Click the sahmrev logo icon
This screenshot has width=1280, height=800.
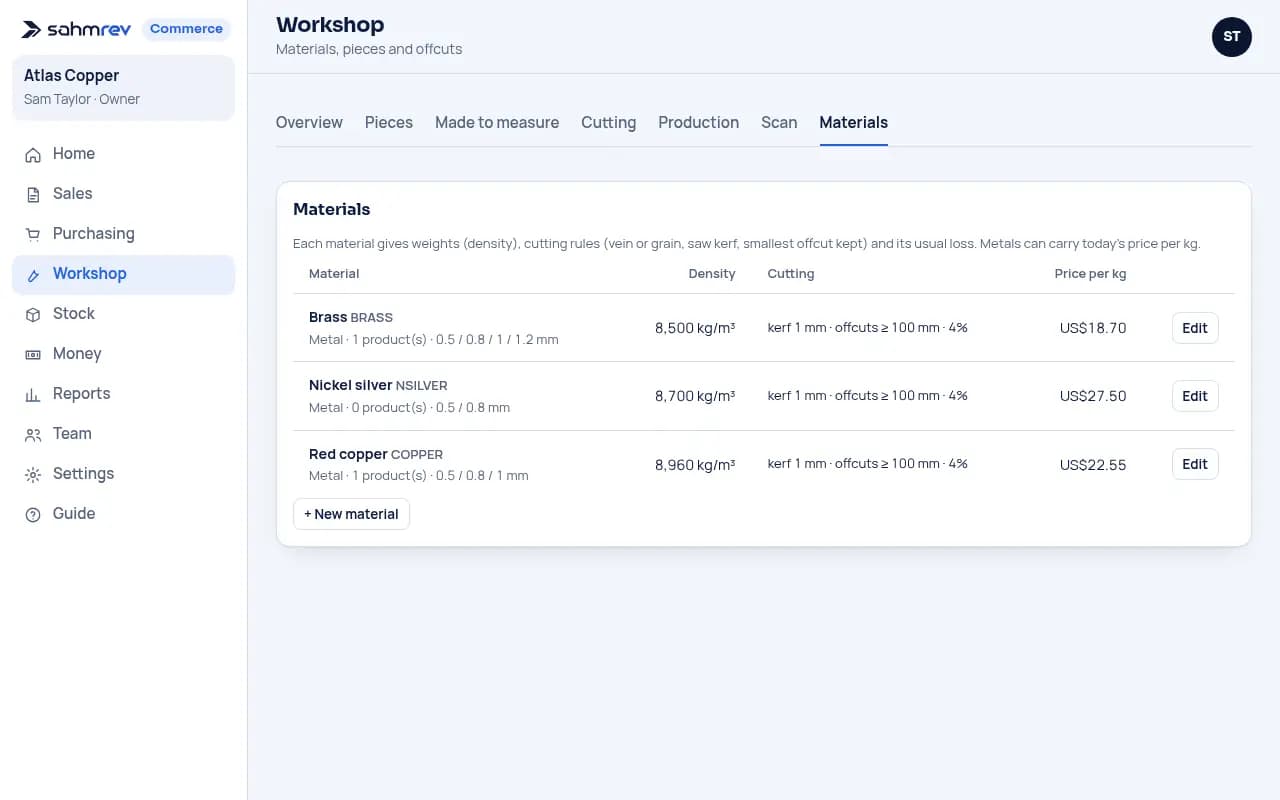[x=32, y=30]
